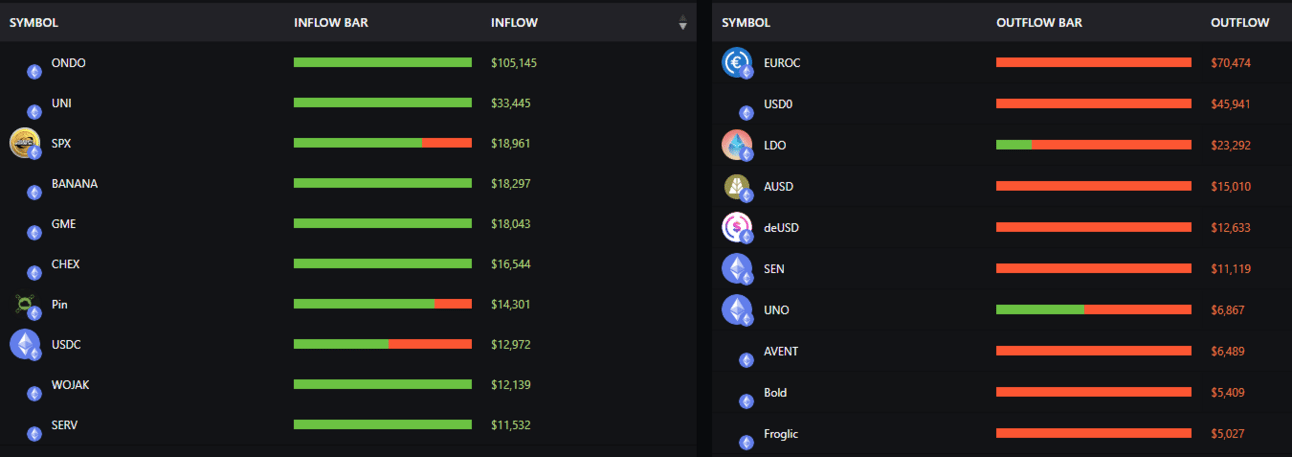Screen dimensions: 1292x457
Task: Click the EUROC euro coin icon
Action: tap(737, 63)
